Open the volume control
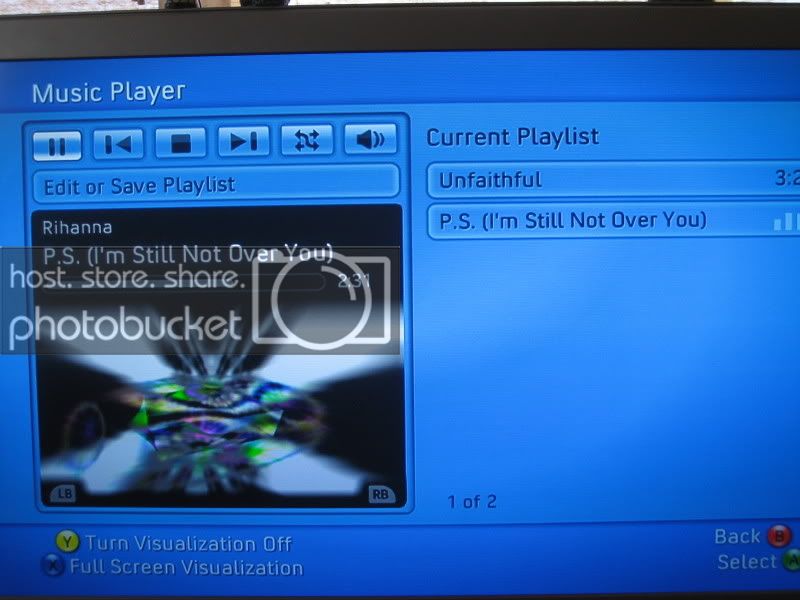The image size is (800, 600). (x=370, y=138)
